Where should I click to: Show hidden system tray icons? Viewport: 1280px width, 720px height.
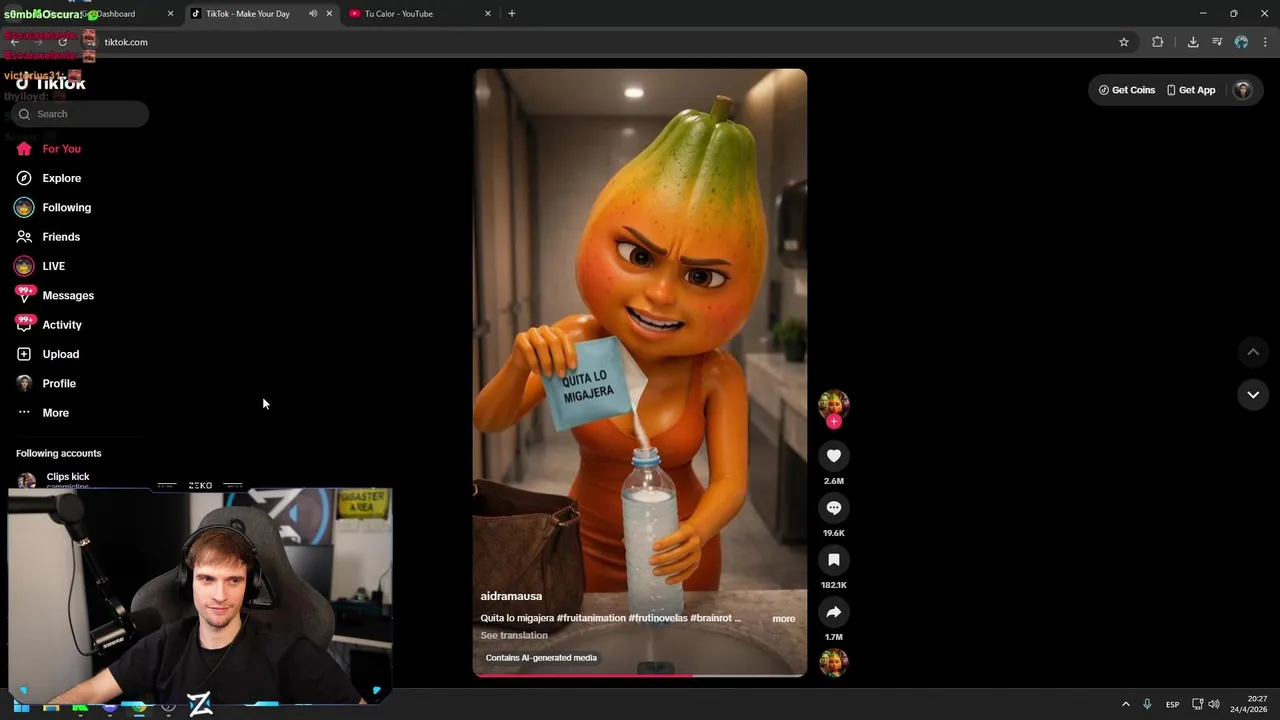1126,704
